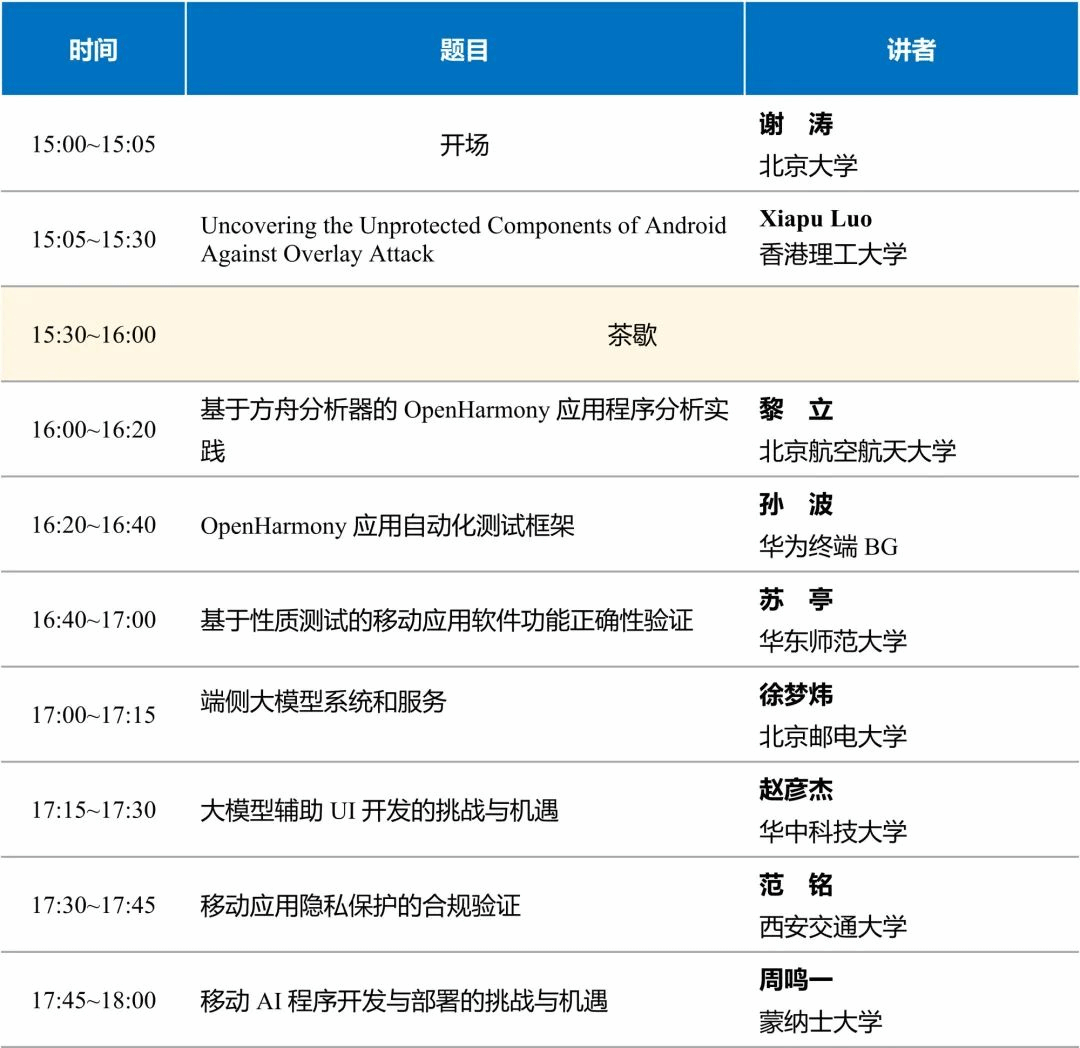Click affiliation 华为终端 BG
The height and width of the screenshot is (1048, 1080).
pyautogui.click(x=828, y=546)
